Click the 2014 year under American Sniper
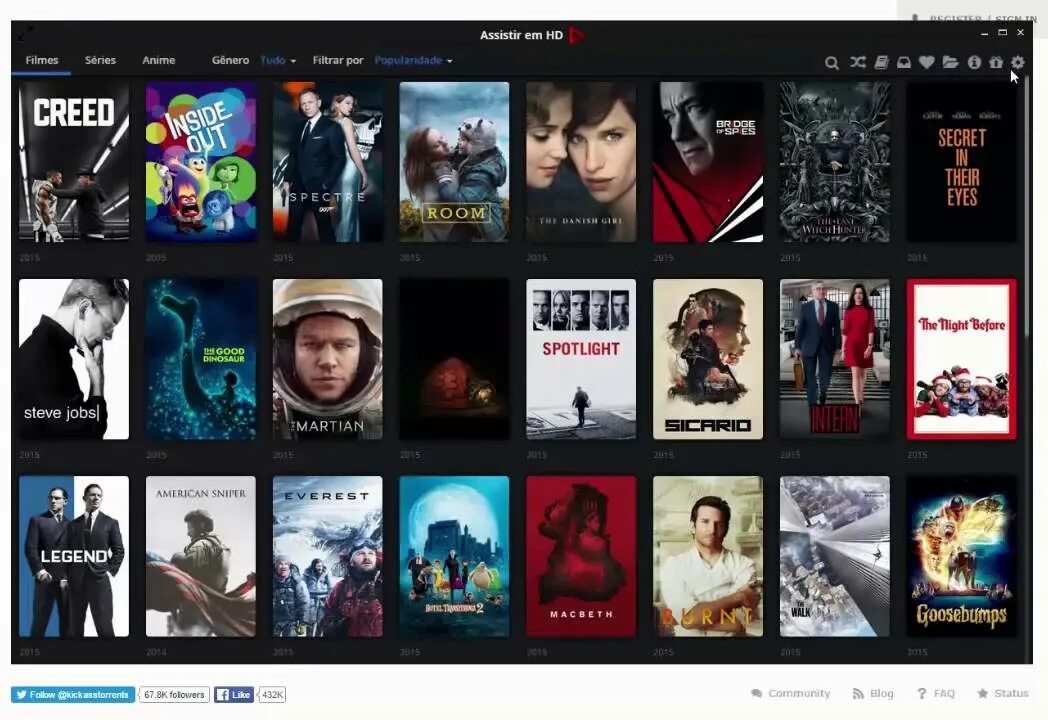 click(x=156, y=652)
